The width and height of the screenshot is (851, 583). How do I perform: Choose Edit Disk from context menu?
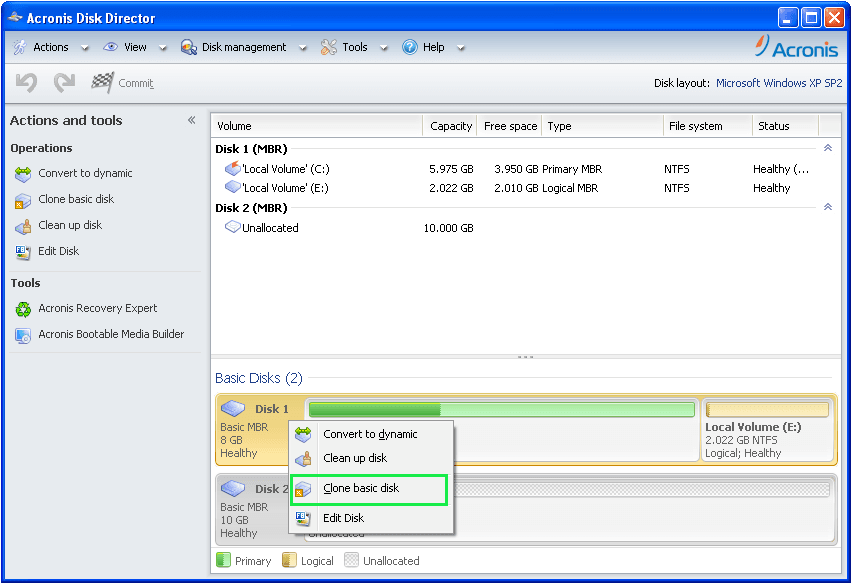tap(371, 518)
